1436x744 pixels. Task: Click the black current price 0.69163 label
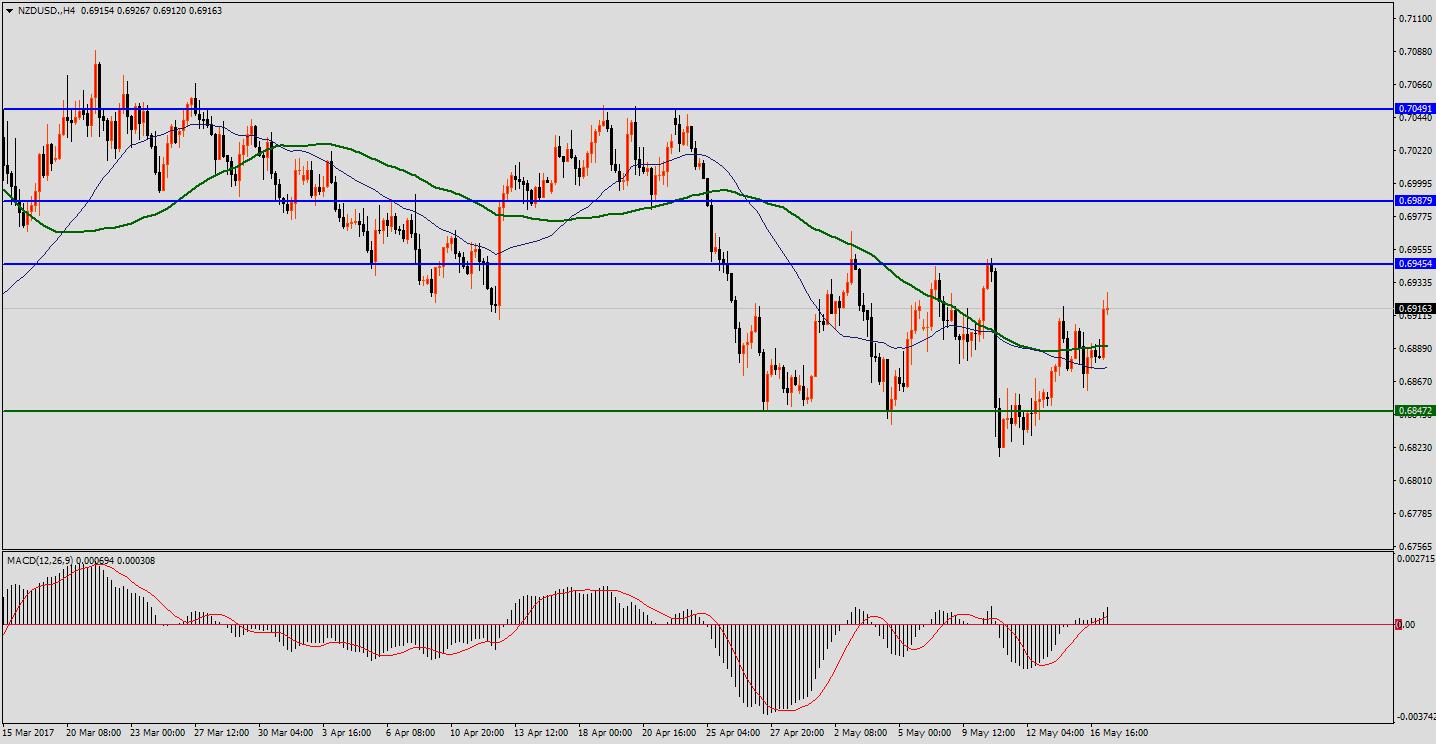click(1415, 309)
